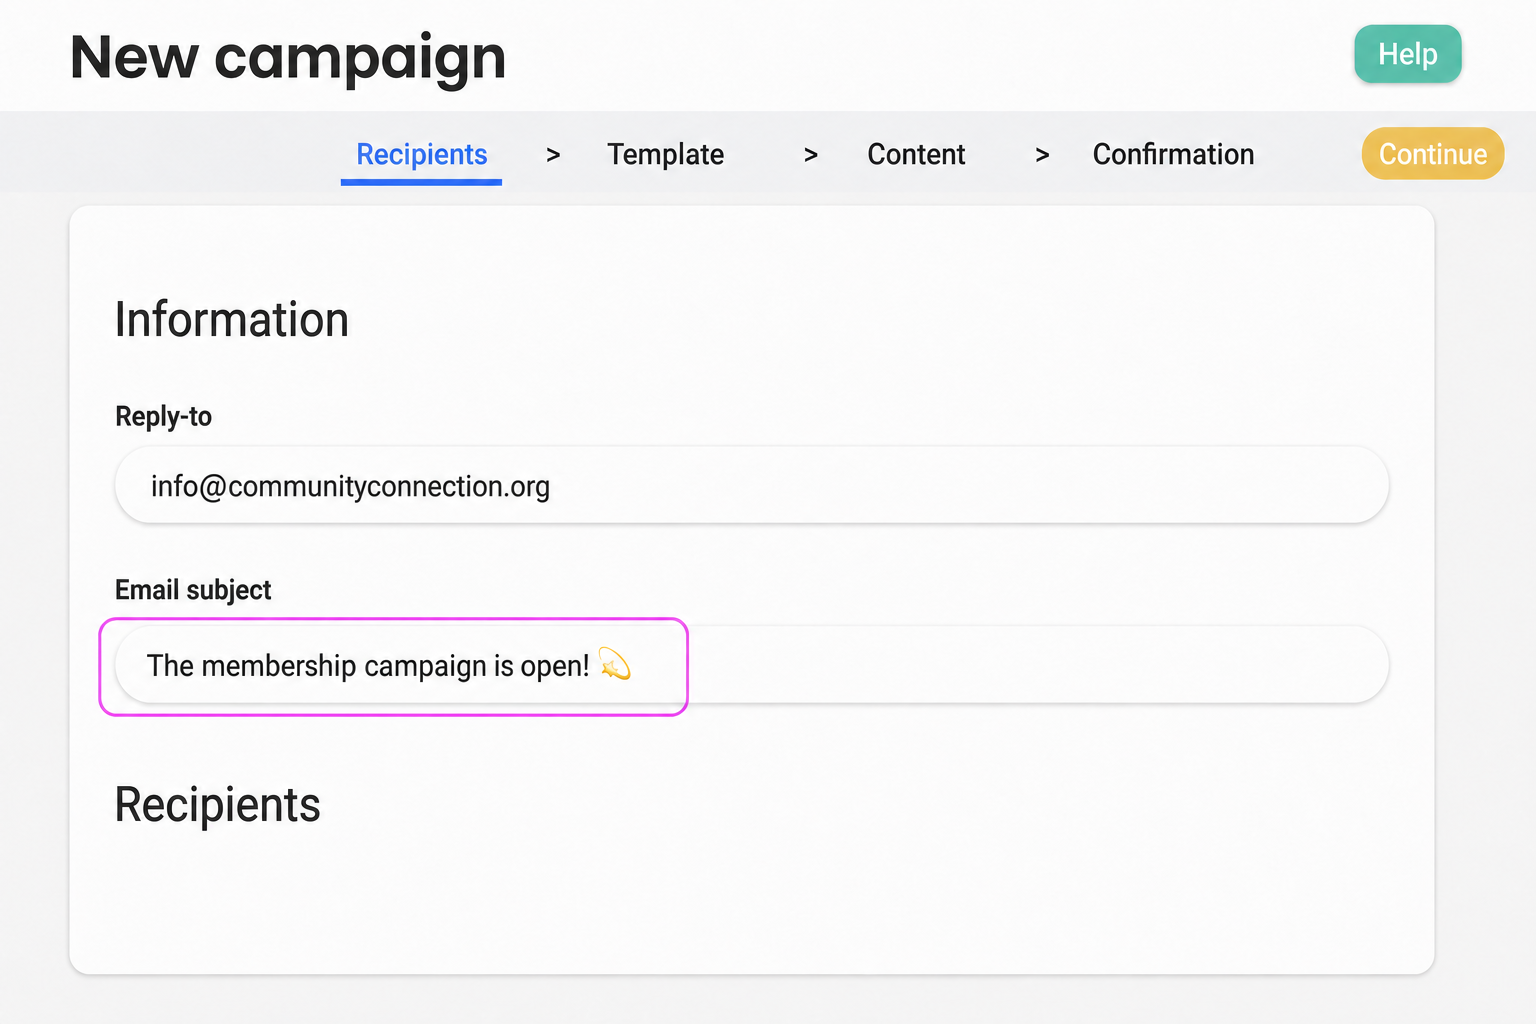This screenshot has width=1536, height=1024.
Task: Focus the Reply-to email field
Action: (x=752, y=485)
